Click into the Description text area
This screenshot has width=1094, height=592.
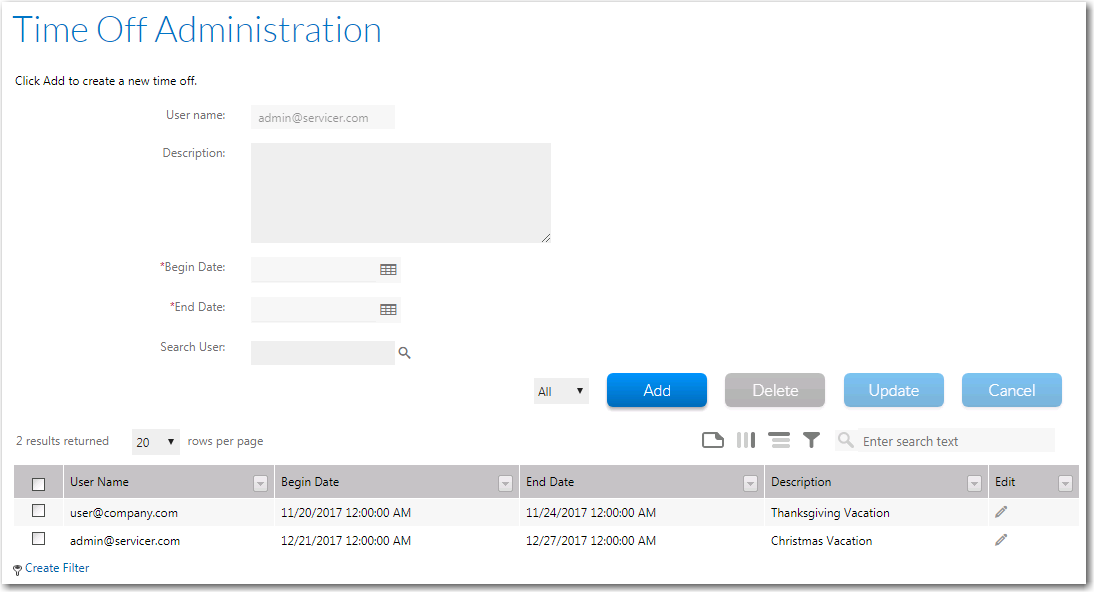coord(400,193)
